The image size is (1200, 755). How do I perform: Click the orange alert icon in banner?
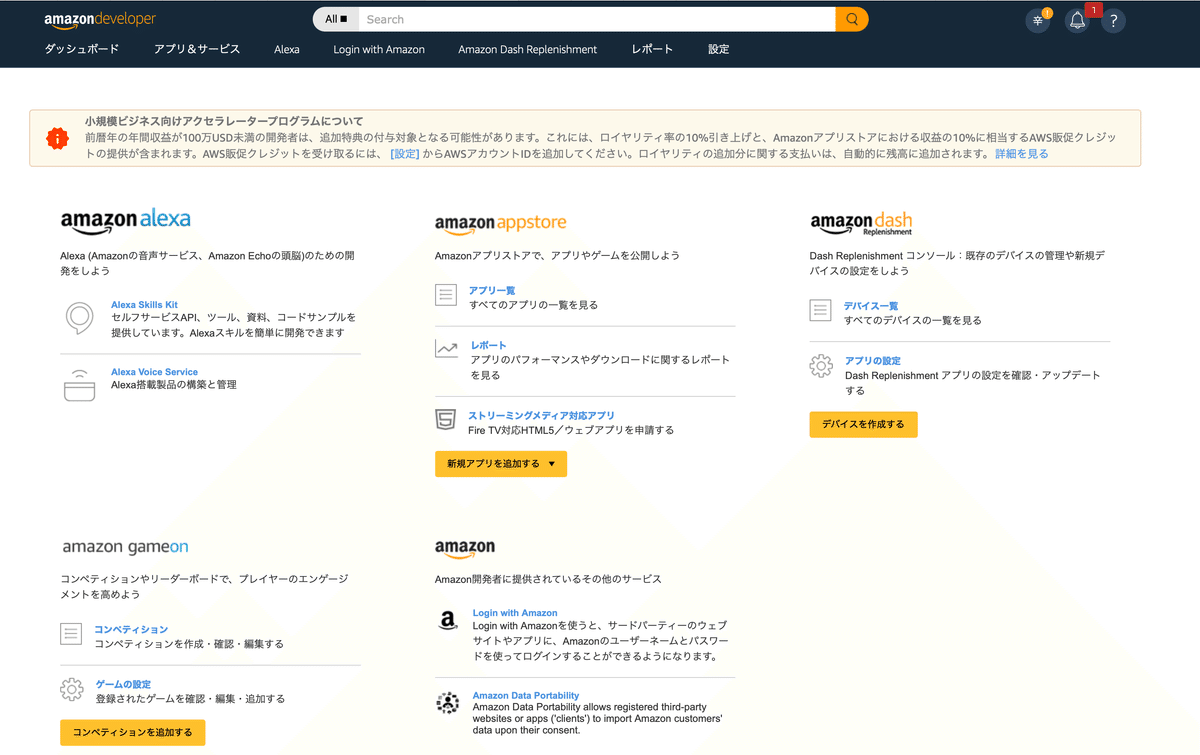point(58,139)
